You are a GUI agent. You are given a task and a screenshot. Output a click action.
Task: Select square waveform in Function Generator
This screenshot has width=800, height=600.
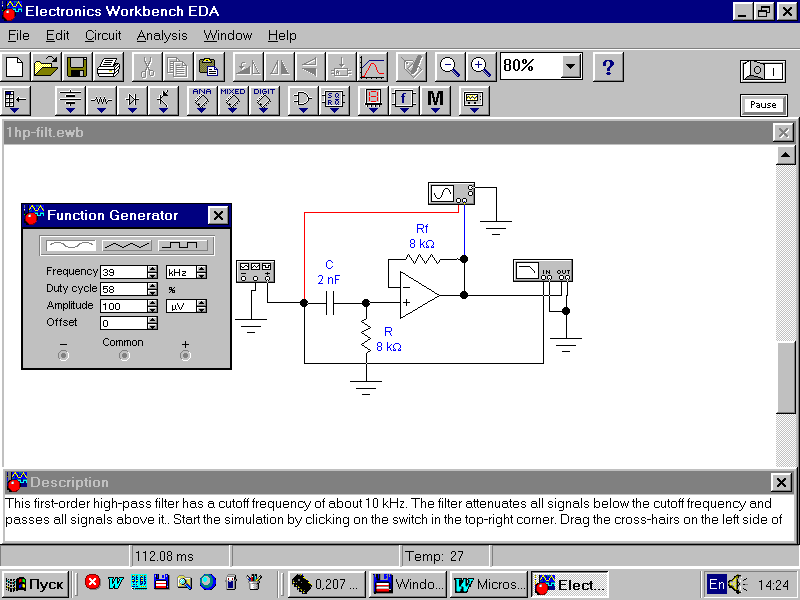coord(183,245)
